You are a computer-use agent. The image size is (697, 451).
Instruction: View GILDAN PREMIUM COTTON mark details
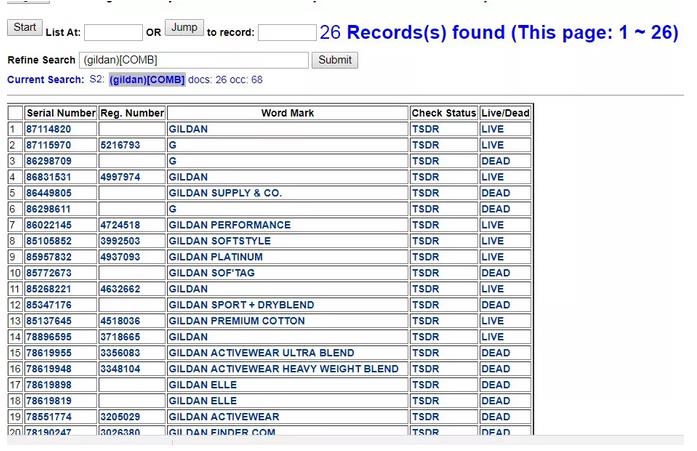coord(237,321)
